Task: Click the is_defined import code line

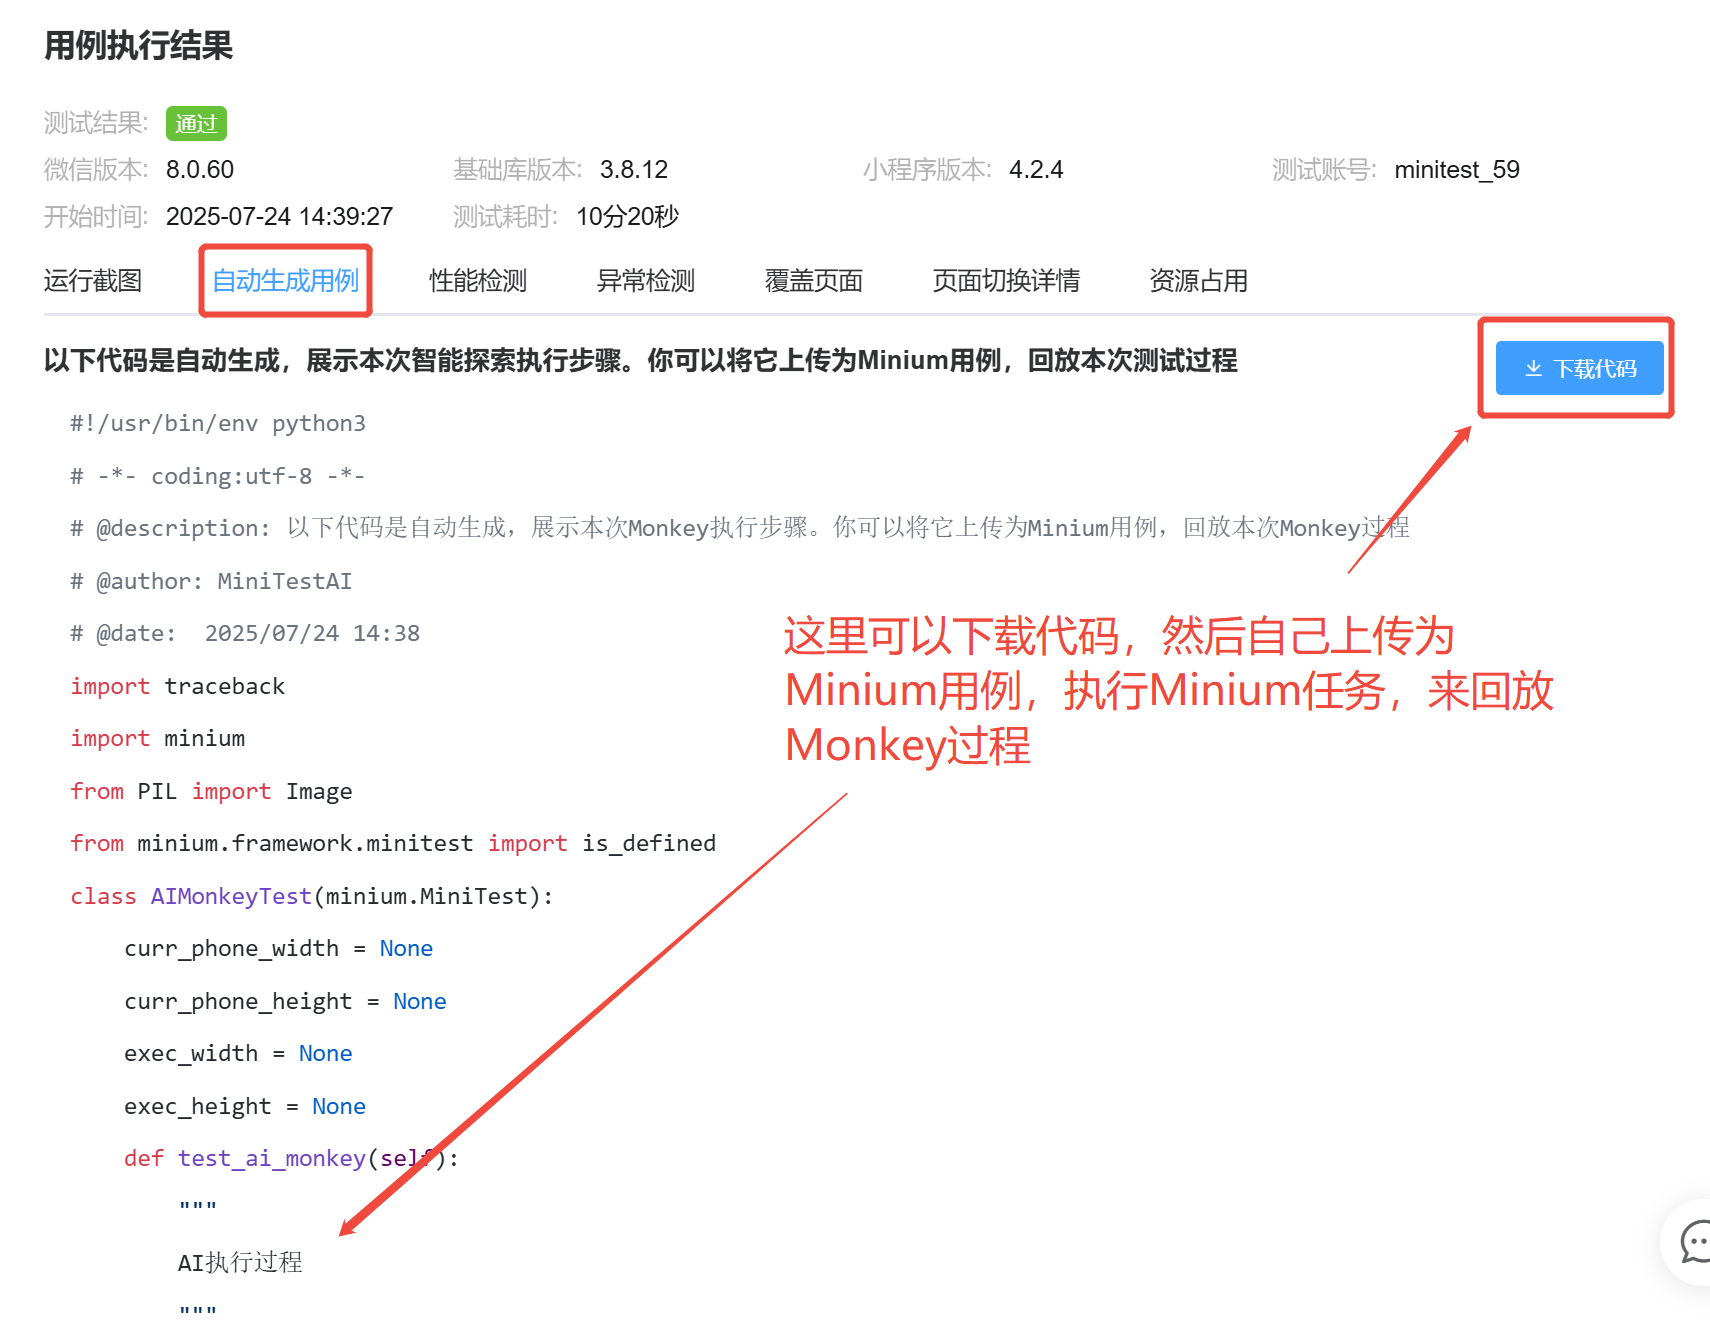Action: tap(393, 844)
